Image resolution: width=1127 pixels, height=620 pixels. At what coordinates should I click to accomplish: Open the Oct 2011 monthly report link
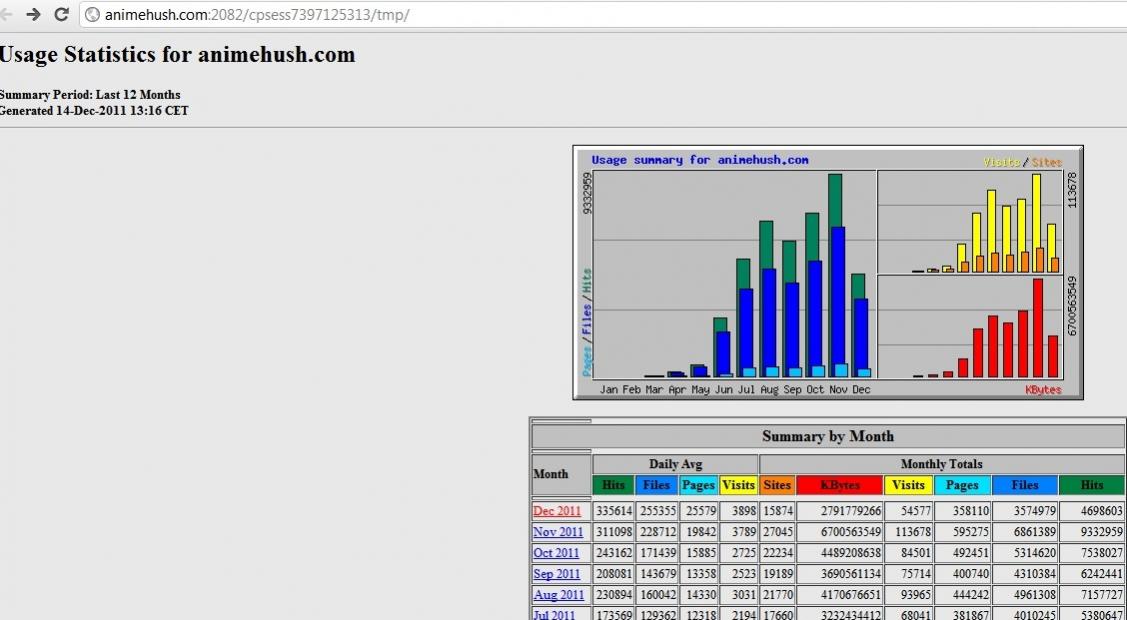(x=556, y=553)
